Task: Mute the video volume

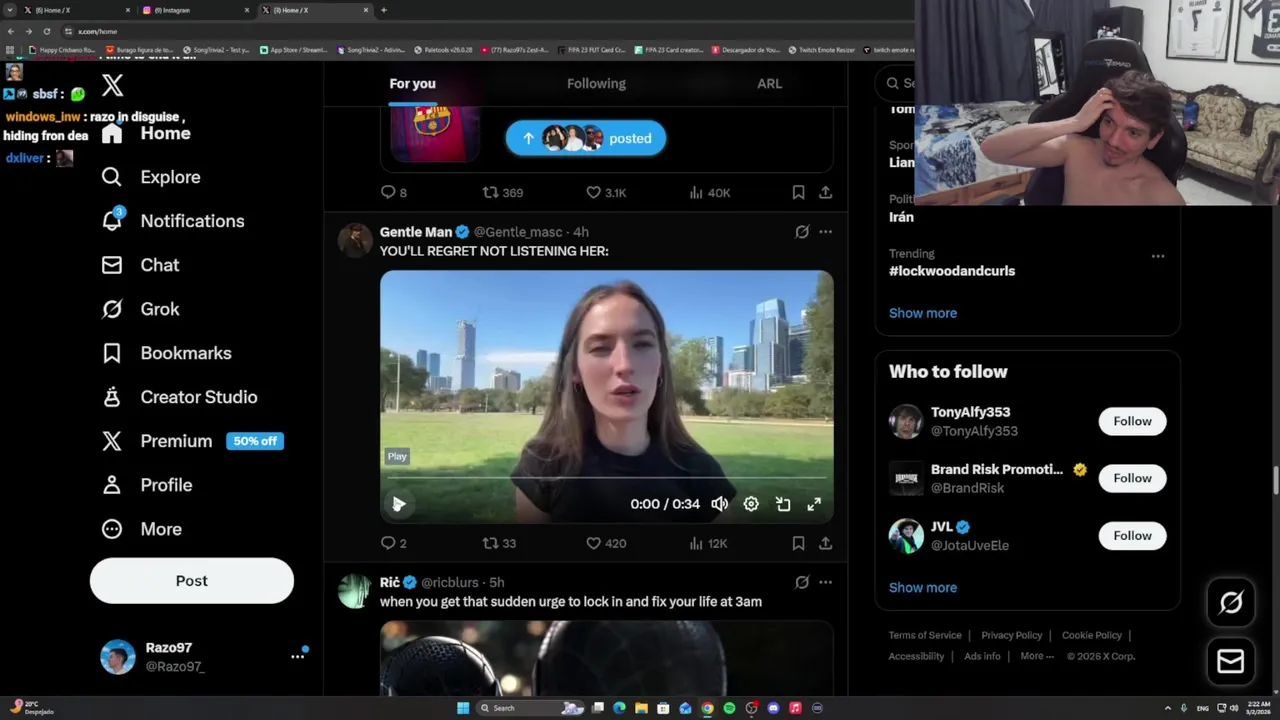Action: click(x=719, y=504)
